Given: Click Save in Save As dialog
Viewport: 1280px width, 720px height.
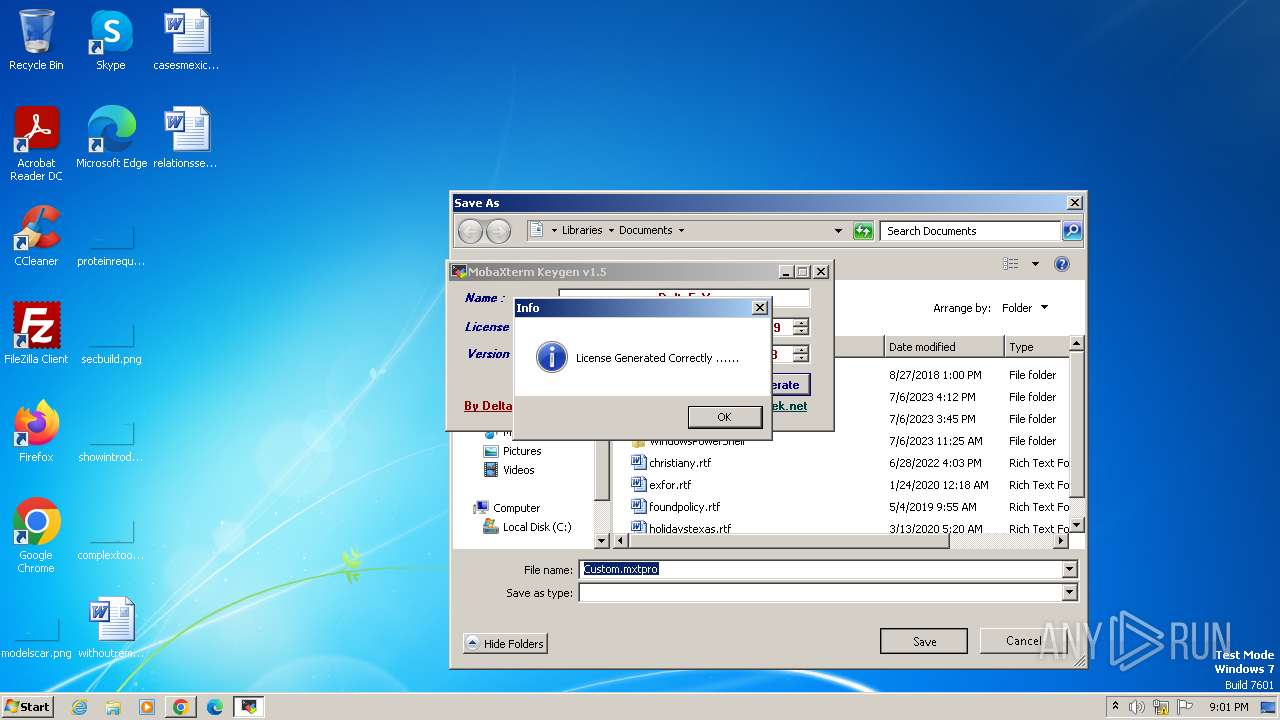Looking at the screenshot, I should pyautogui.click(x=924, y=641).
